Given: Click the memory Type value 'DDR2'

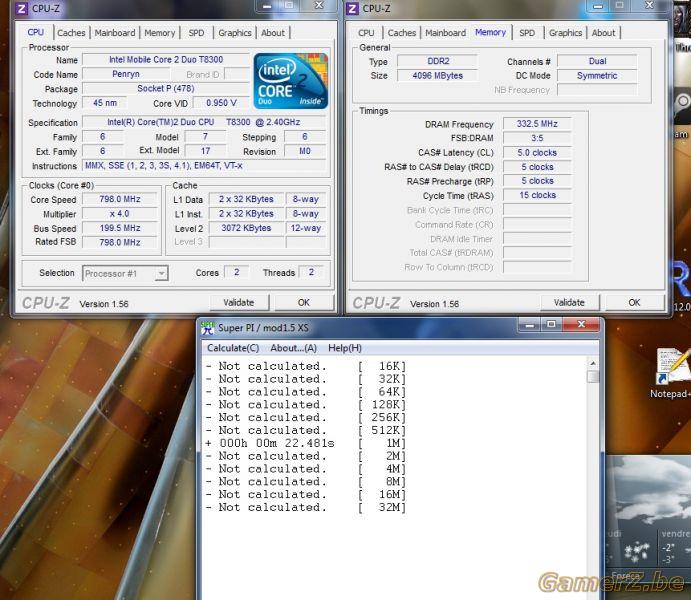Looking at the screenshot, I should [438, 61].
